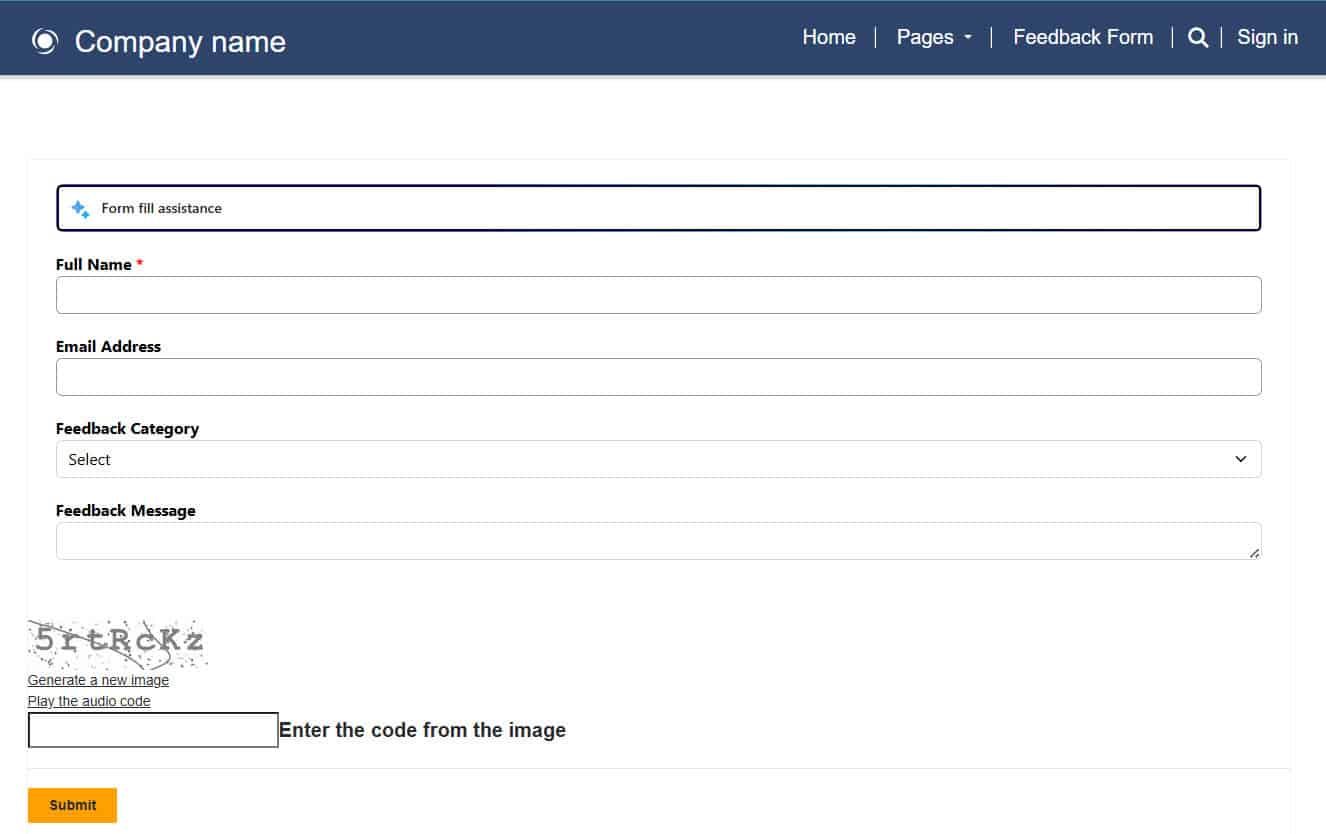Image resolution: width=1326 pixels, height=834 pixels.
Task: Click the Company name title
Action: click(x=180, y=42)
